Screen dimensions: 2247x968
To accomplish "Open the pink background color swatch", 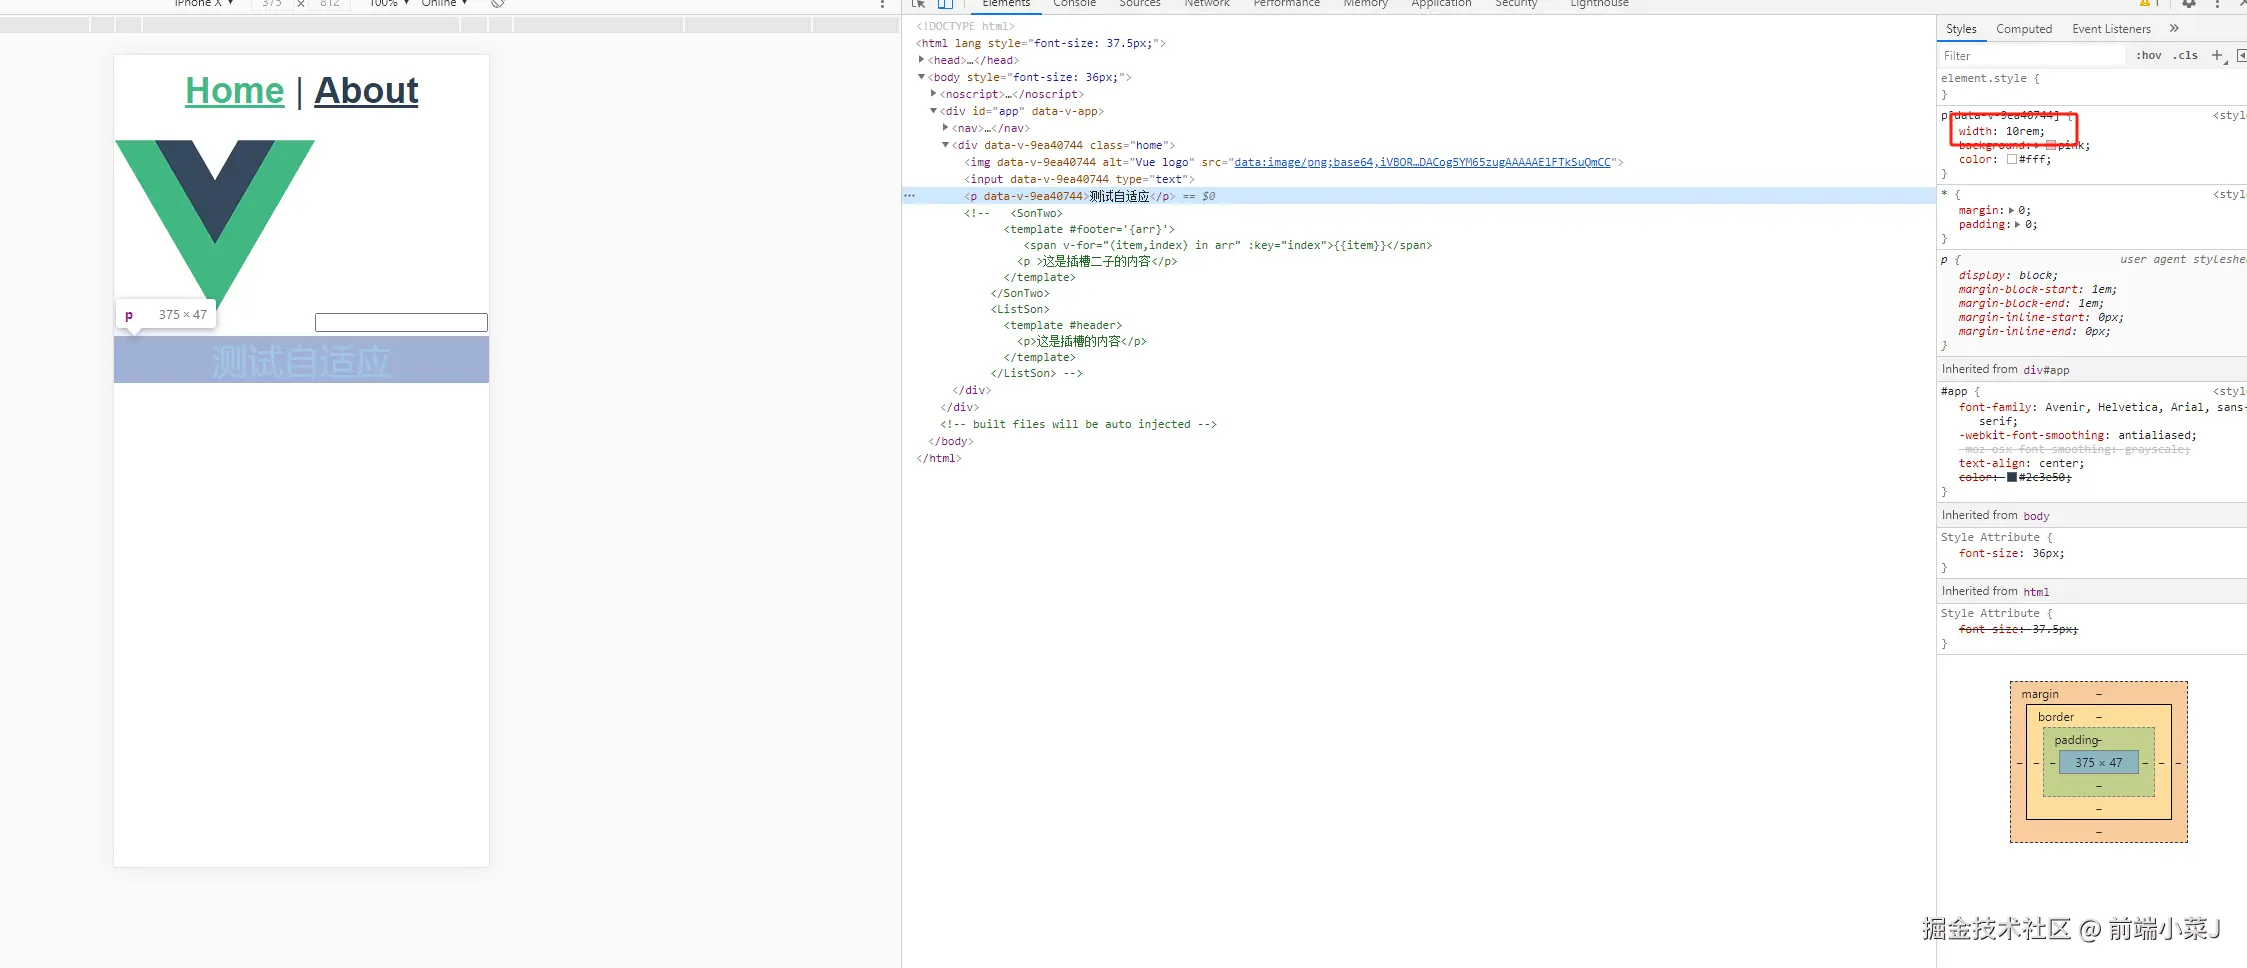I will tap(2051, 146).
